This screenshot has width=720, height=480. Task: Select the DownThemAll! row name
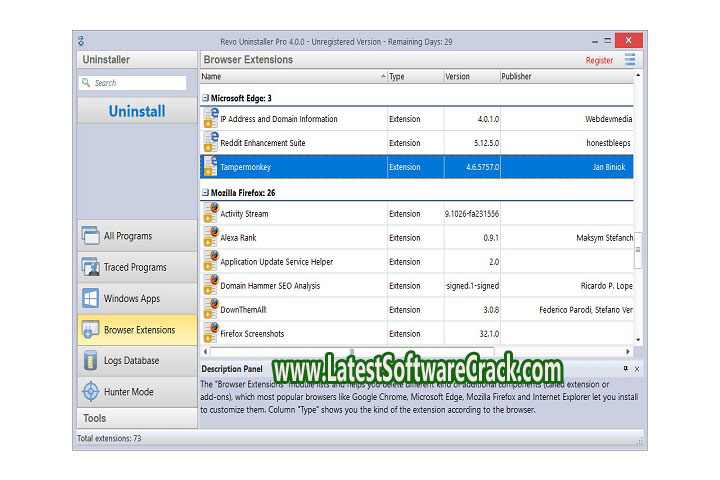click(243, 310)
